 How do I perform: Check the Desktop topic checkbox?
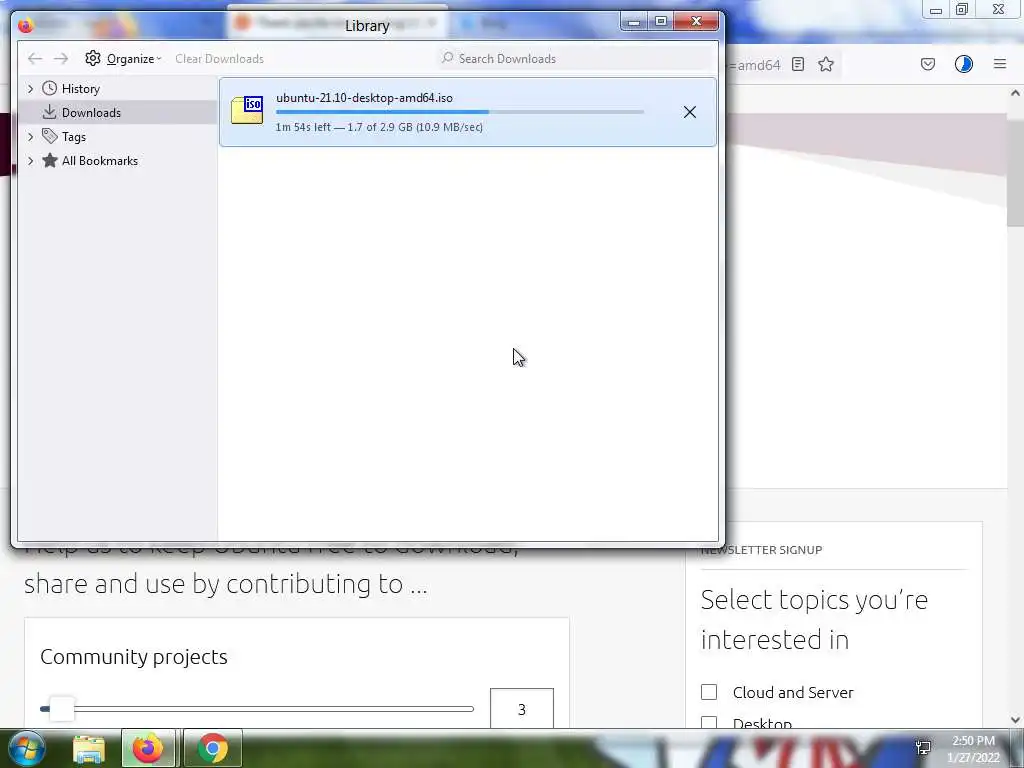click(x=709, y=722)
